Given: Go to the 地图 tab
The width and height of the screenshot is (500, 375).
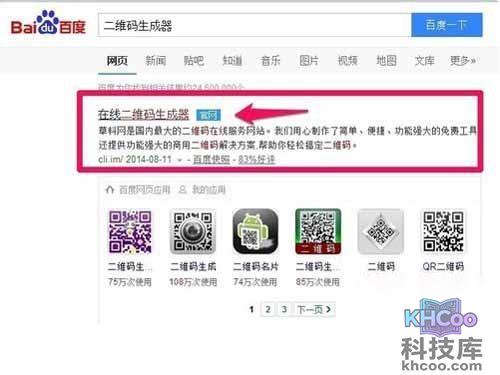Looking at the screenshot, I should coord(386,61).
